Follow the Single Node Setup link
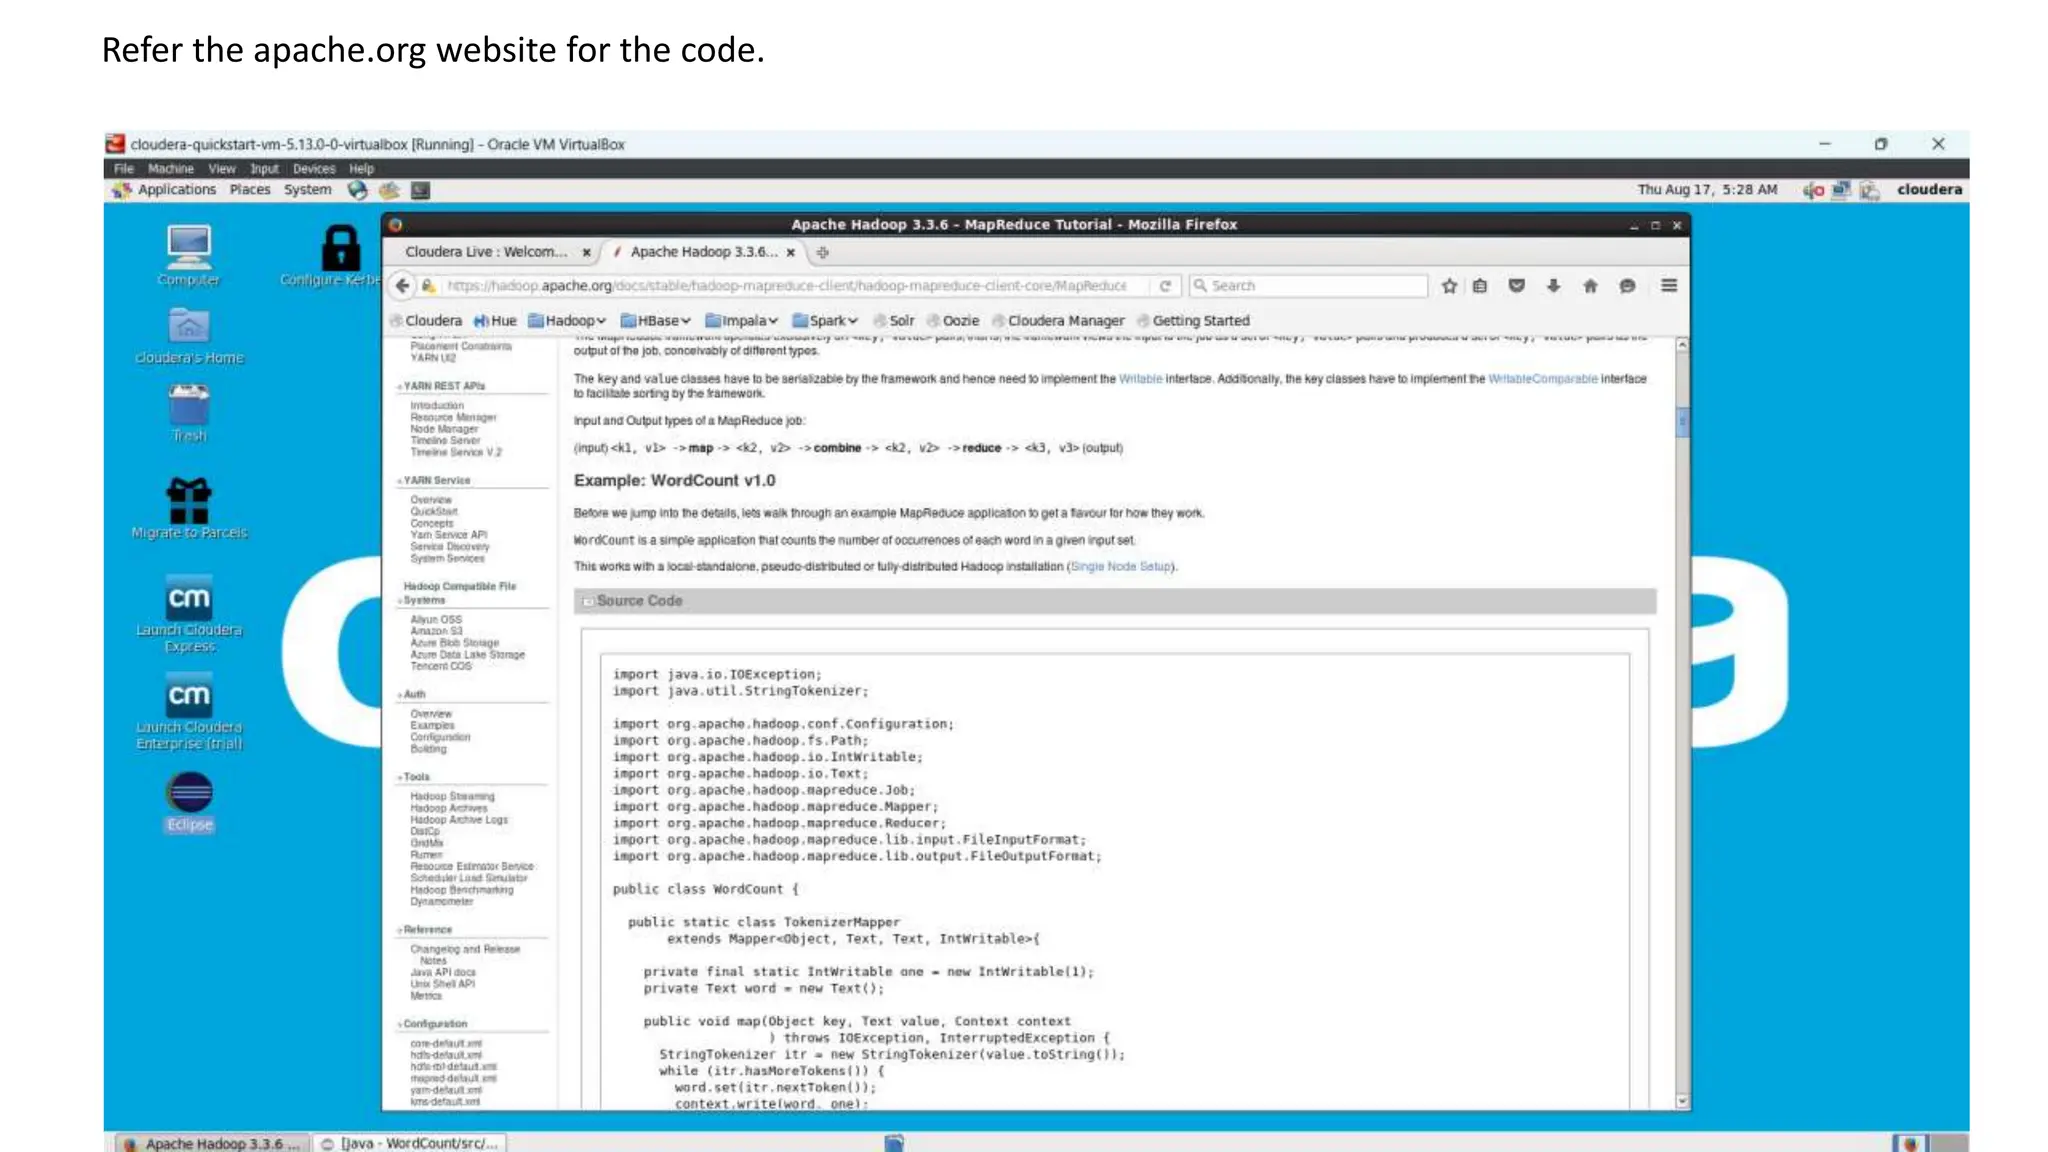Viewport: 2048px width, 1152px height. pyautogui.click(x=1121, y=567)
